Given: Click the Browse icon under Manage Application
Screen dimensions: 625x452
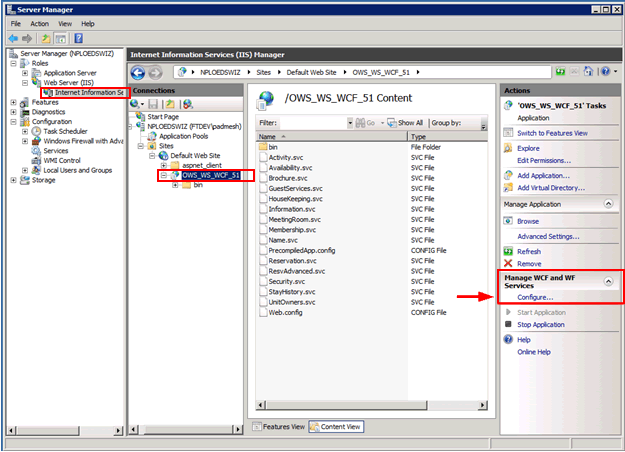Looking at the screenshot, I should [508, 221].
